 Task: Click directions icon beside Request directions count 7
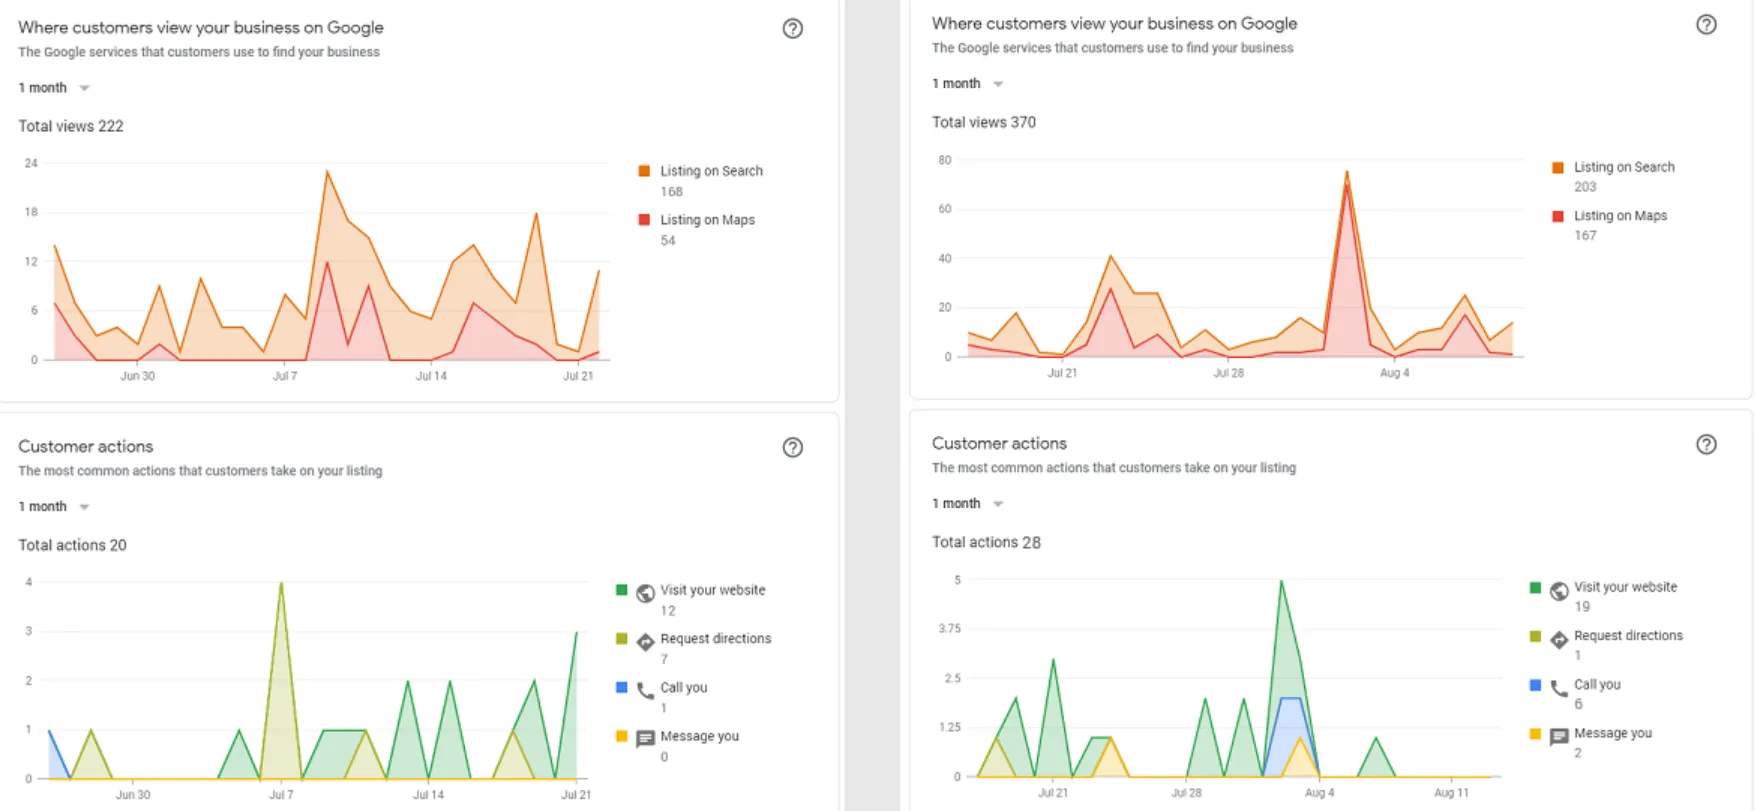[x=645, y=641]
